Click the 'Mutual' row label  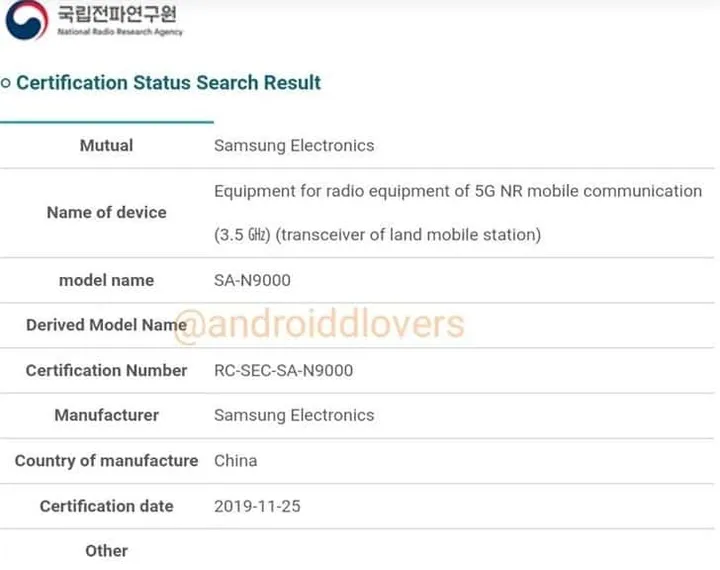click(x=107, y=146)
